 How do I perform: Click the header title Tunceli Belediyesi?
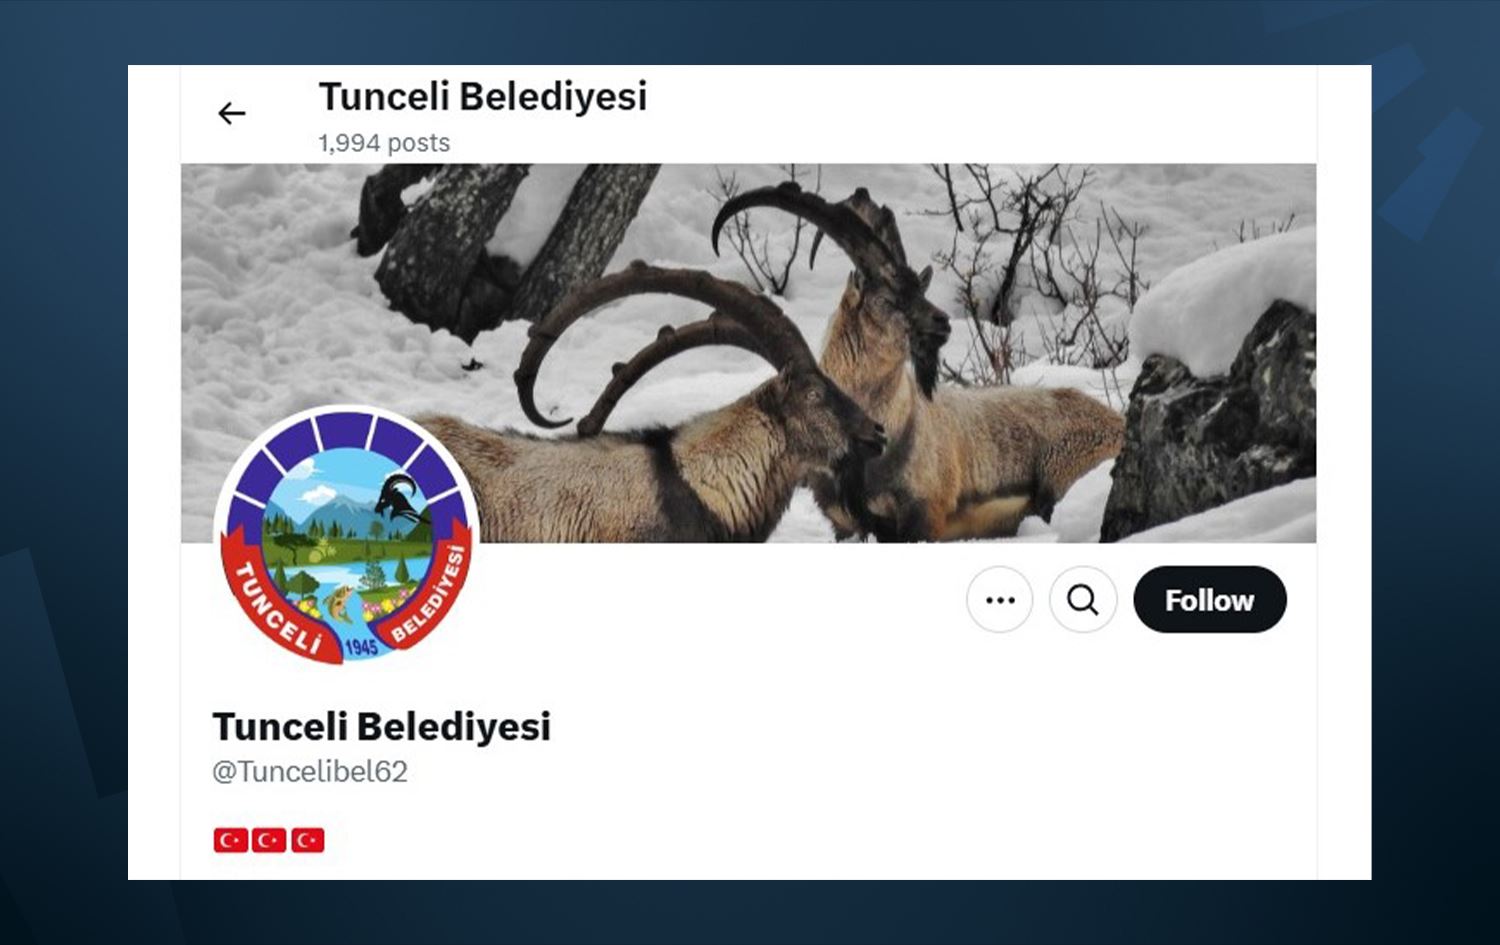pyautogui.click(x=483, y=97)
